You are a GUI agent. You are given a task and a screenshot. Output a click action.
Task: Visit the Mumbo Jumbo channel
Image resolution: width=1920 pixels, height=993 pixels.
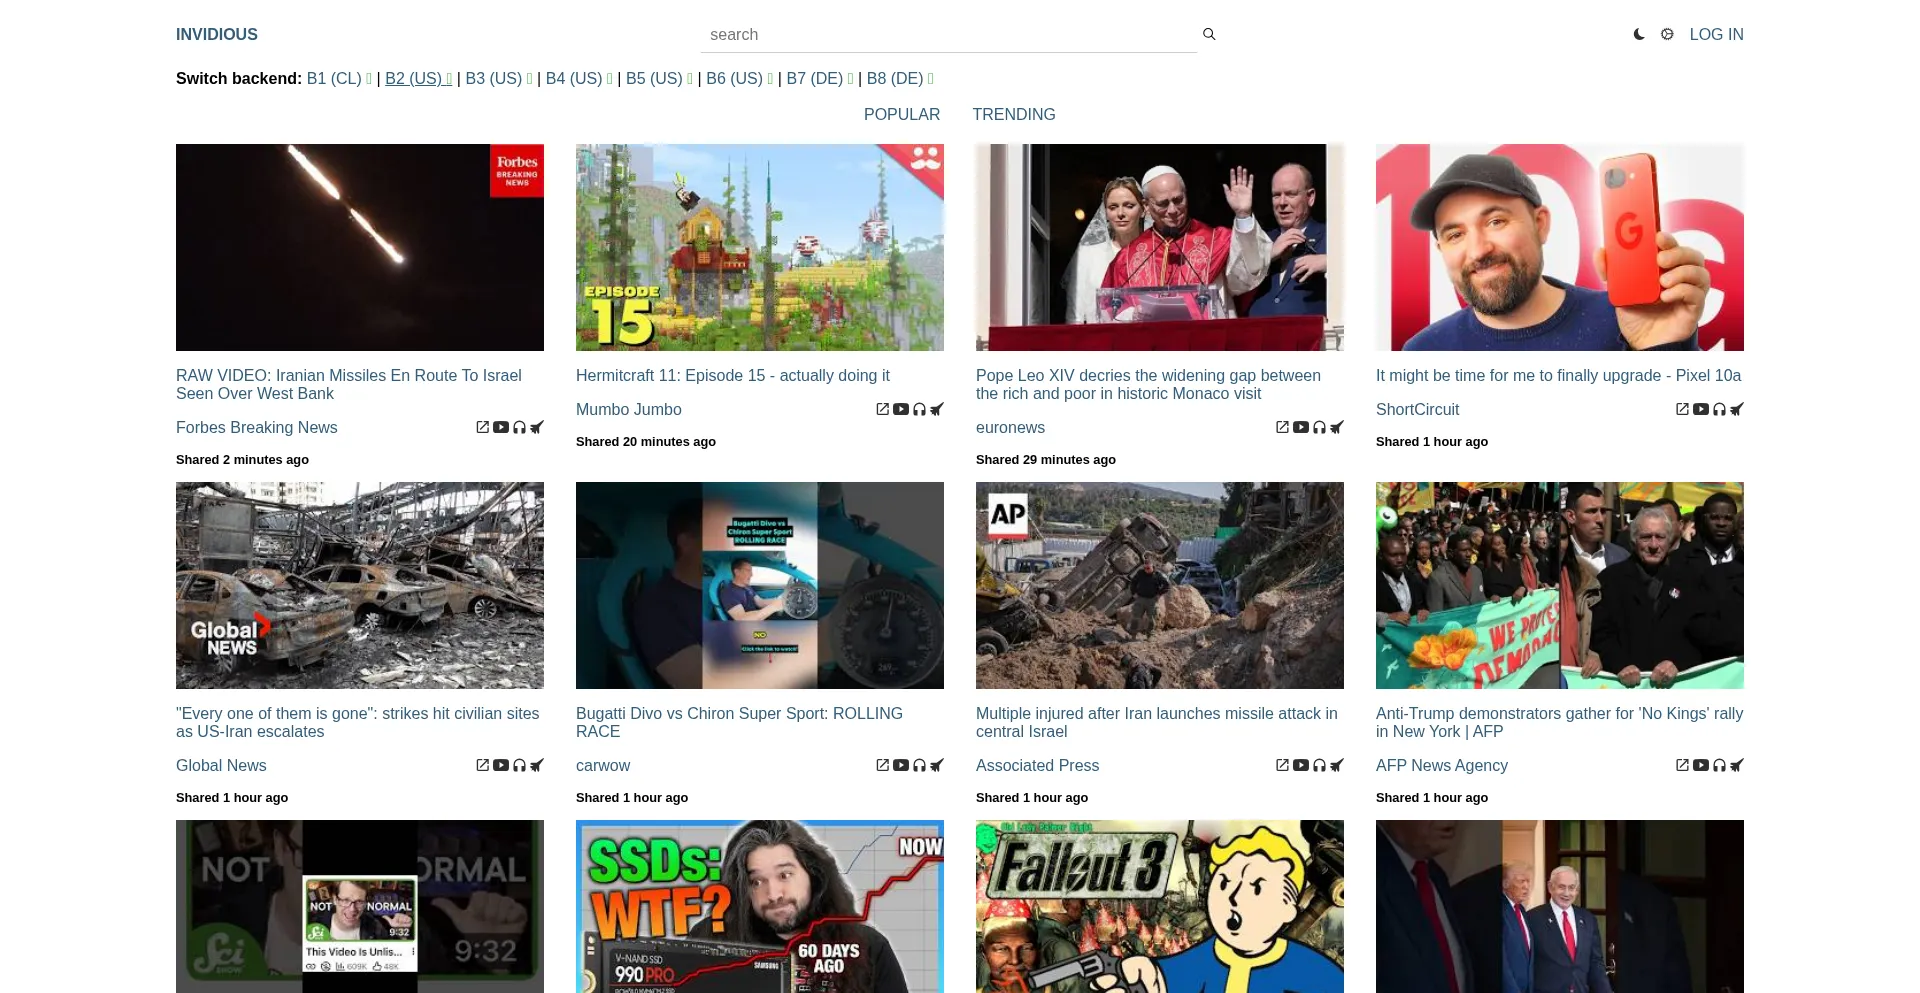629,409
